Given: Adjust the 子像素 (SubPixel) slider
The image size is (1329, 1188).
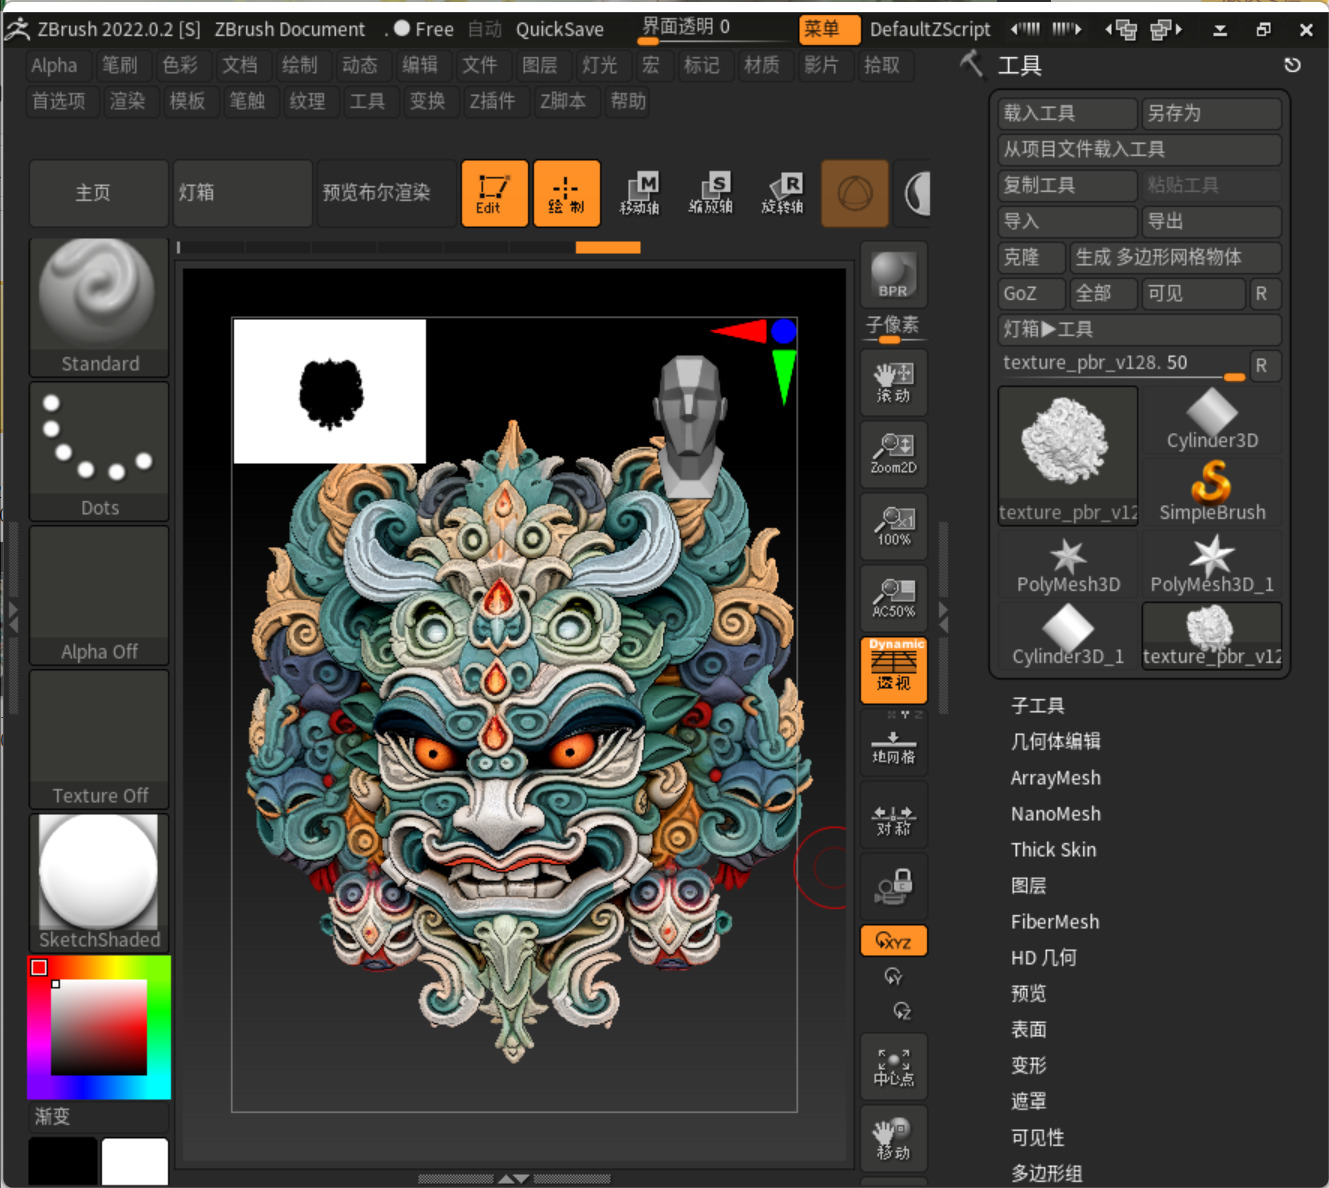Looking at the screenshot, I should 893,328.
